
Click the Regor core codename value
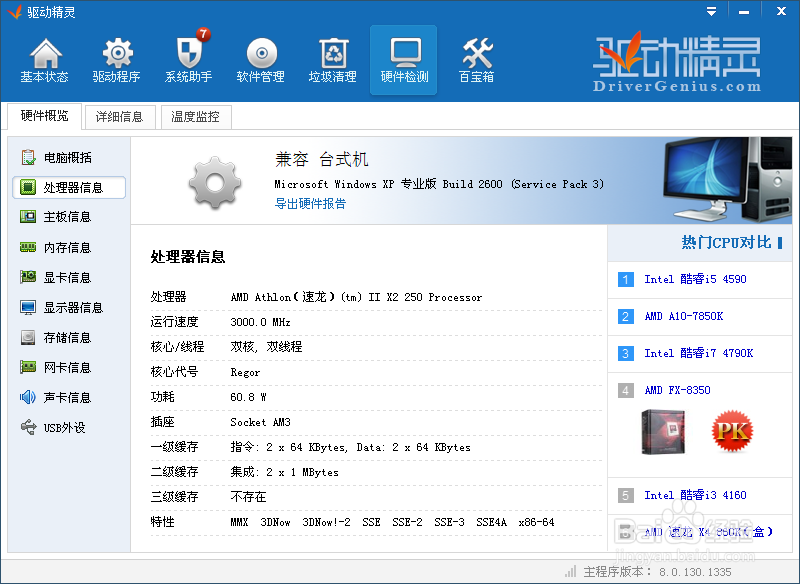tap(245, 372)
